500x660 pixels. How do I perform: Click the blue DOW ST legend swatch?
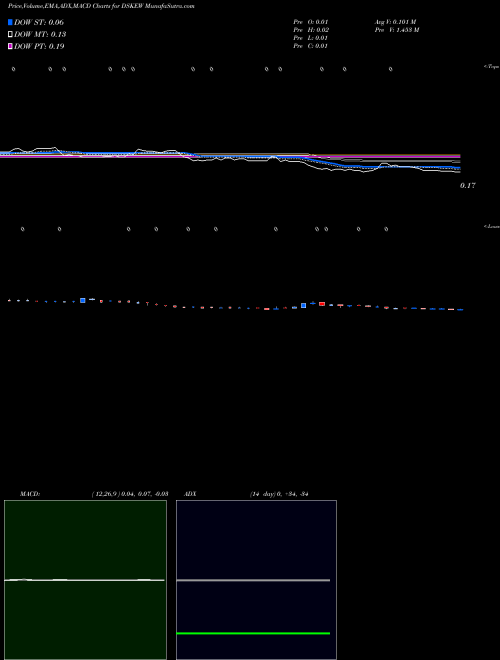[x=10, y=22]
